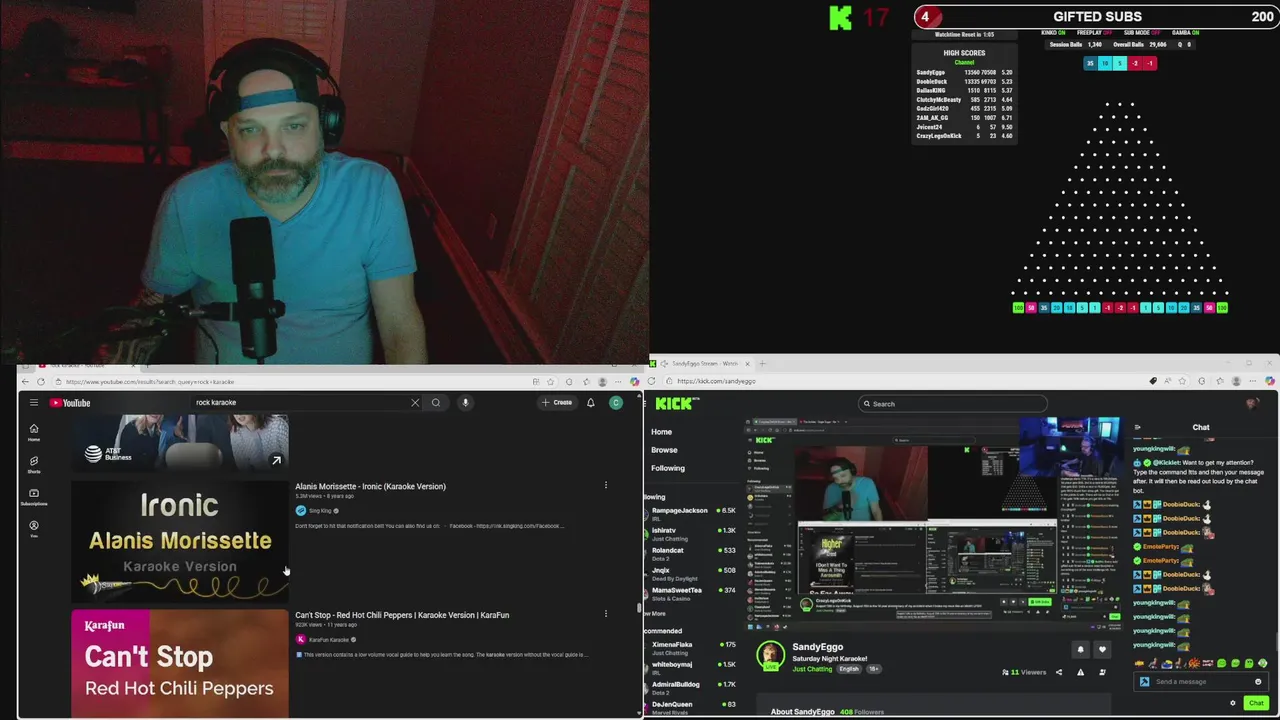Screen dimensions: 1280x720
Task: Open the YouTube hamburger guide menu
Action: tap(33, 403)
